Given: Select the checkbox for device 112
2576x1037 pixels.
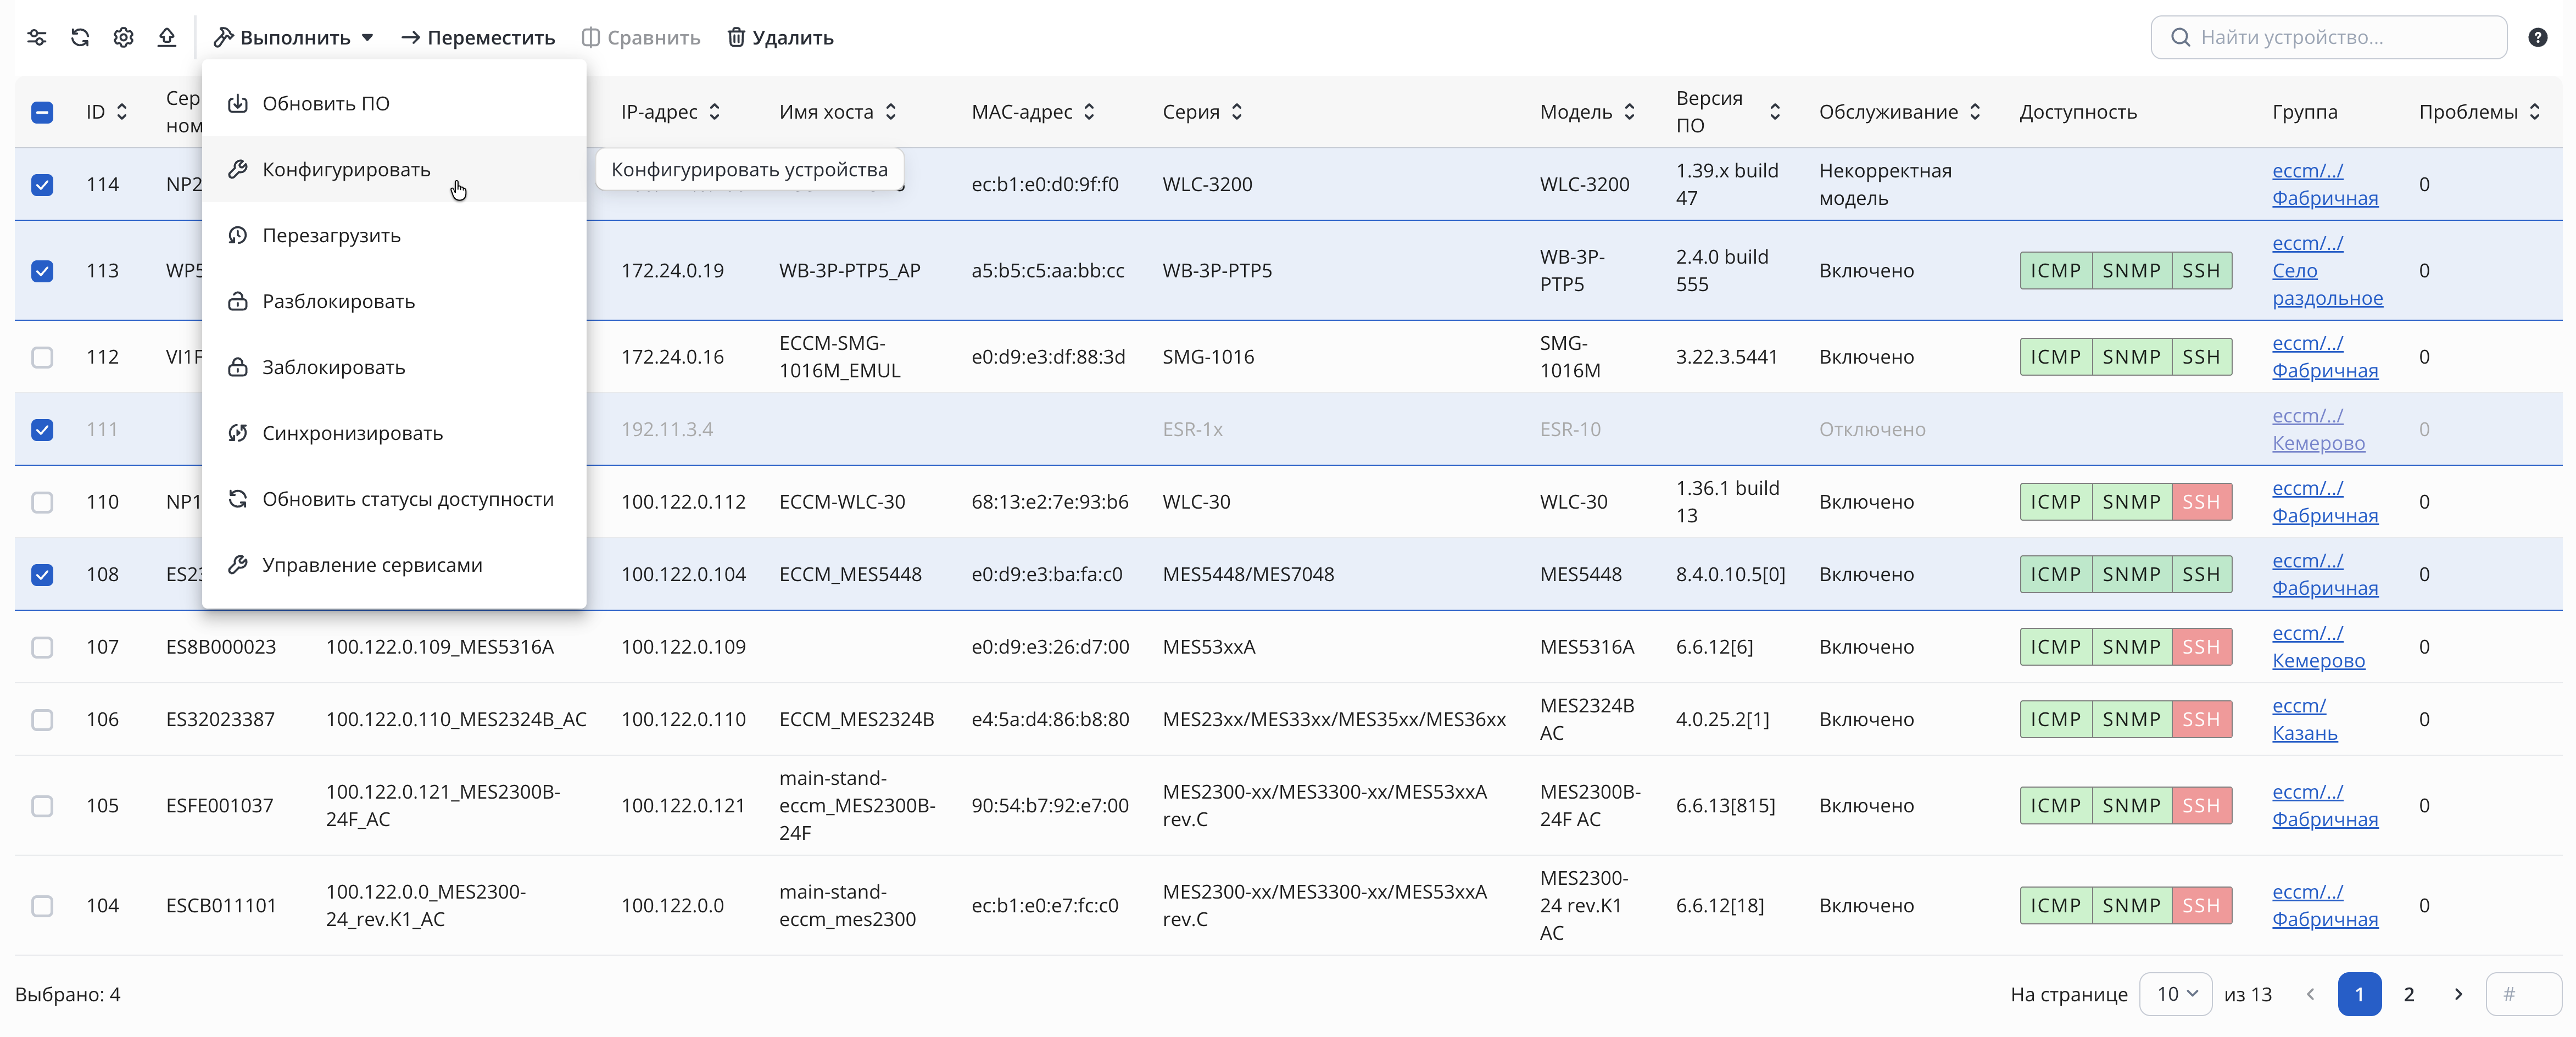Looking at the screenshot, I should click(x=42, y=357).
